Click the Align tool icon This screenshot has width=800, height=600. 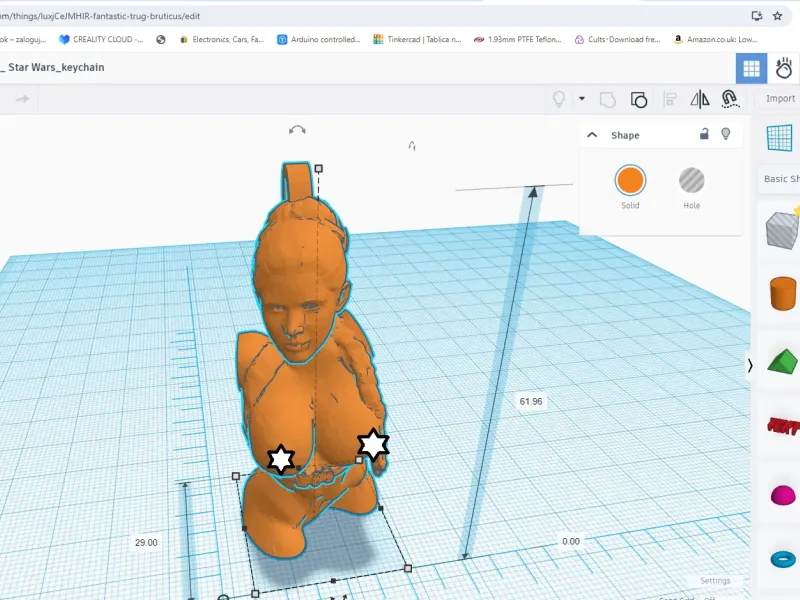(x=670, y=99)
